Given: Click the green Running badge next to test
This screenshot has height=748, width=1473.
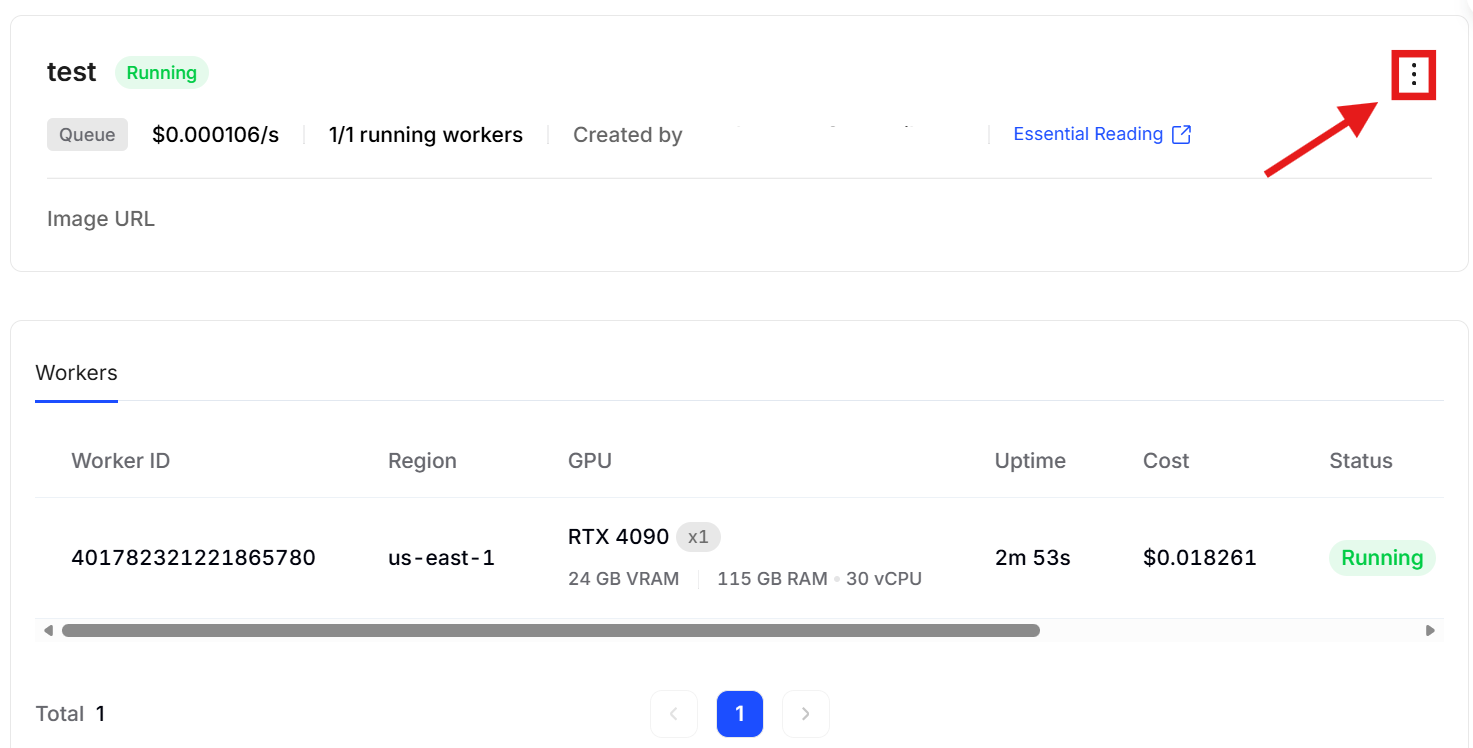Looking at the screenshot, I should click(161, 73).
